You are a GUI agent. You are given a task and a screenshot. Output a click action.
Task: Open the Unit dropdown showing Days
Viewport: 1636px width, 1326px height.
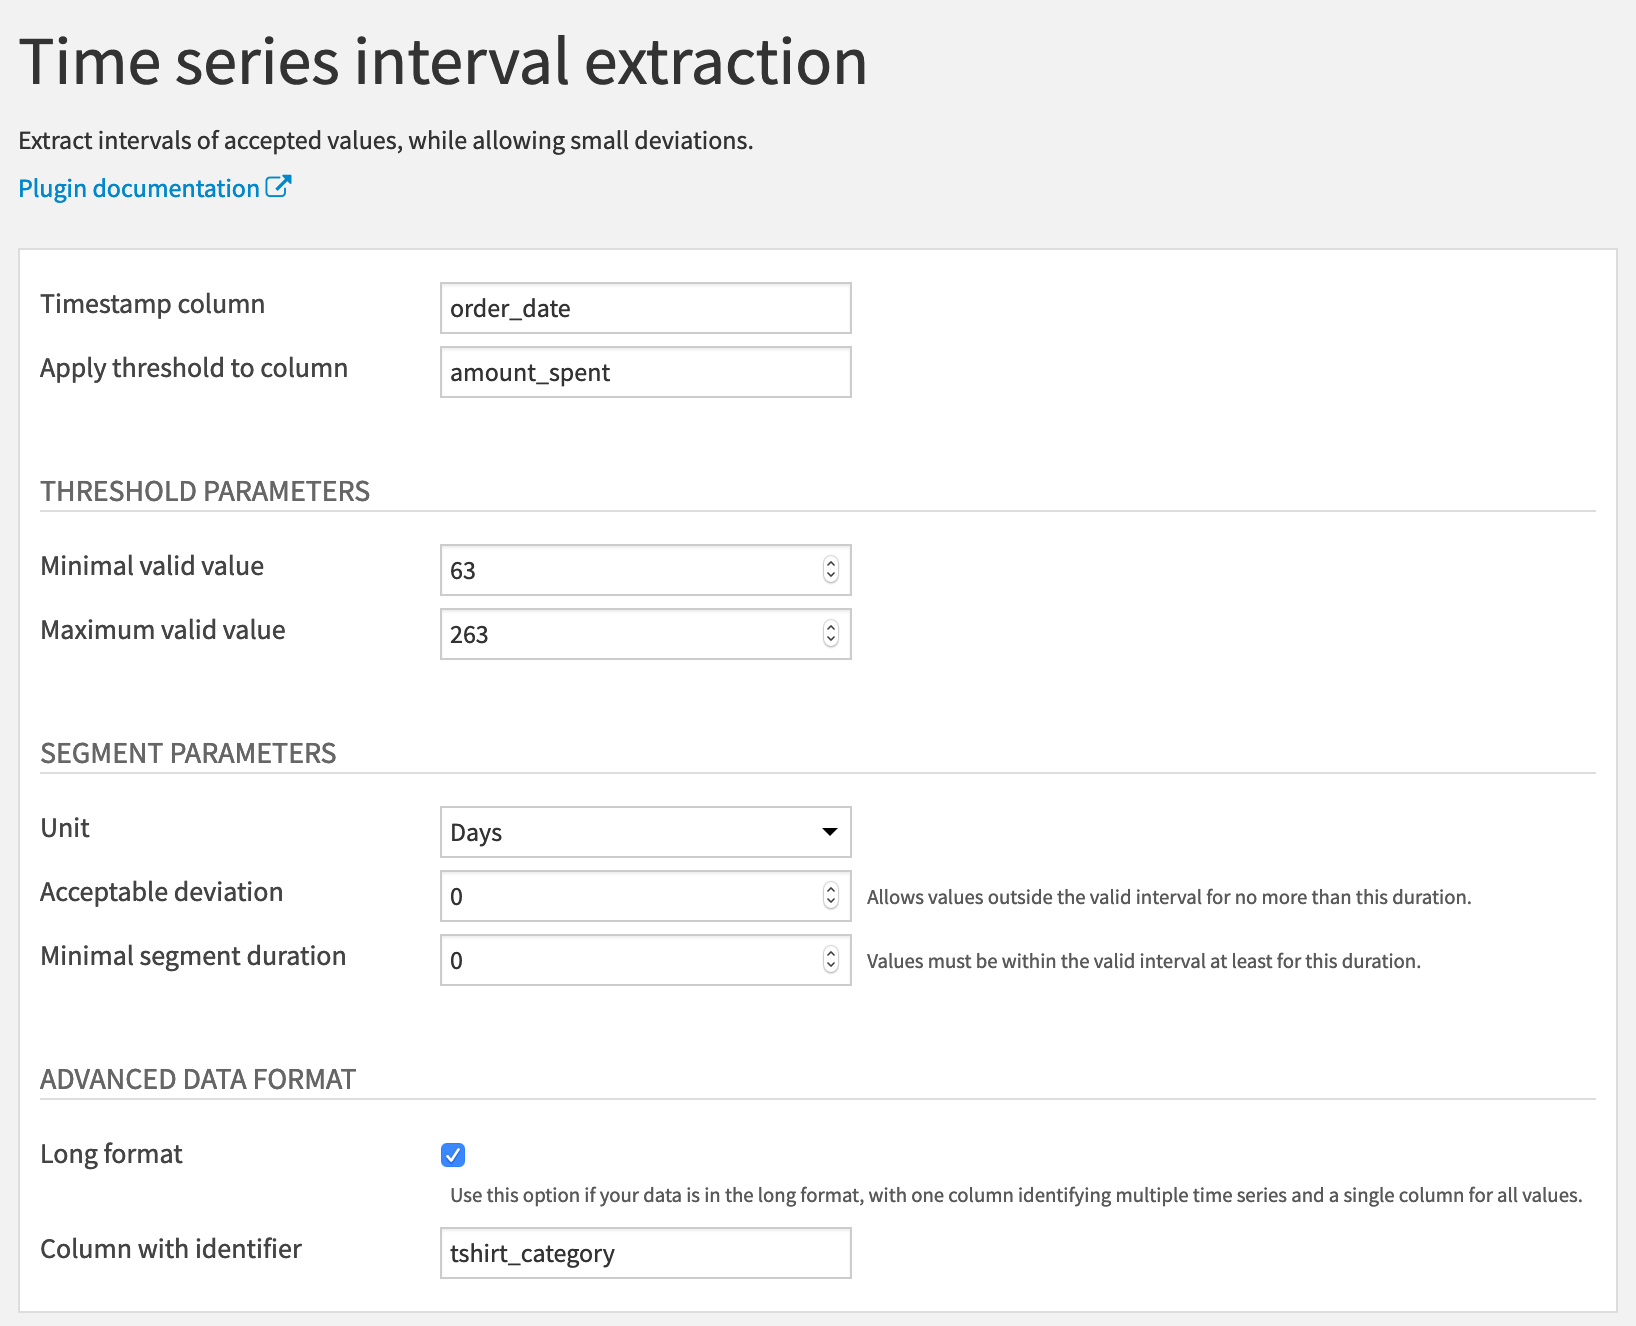click(x=630, y=832)
